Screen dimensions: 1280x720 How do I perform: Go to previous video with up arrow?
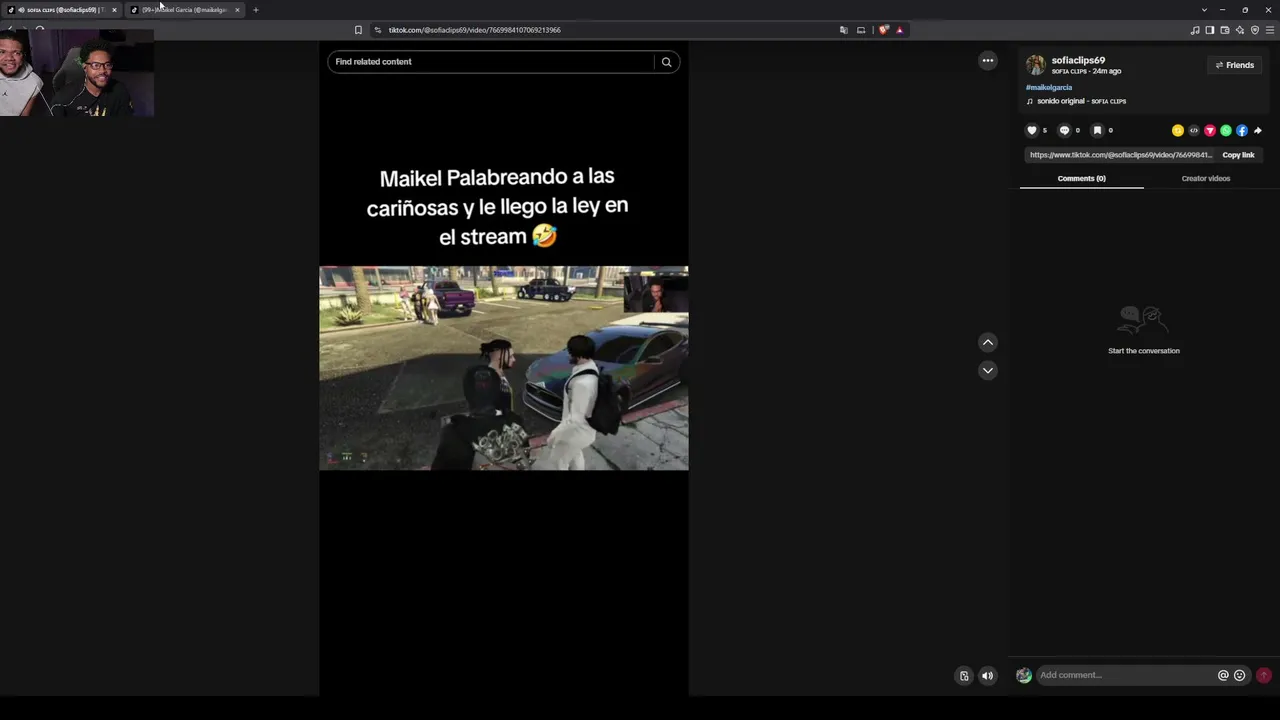(x=988, y=342)
